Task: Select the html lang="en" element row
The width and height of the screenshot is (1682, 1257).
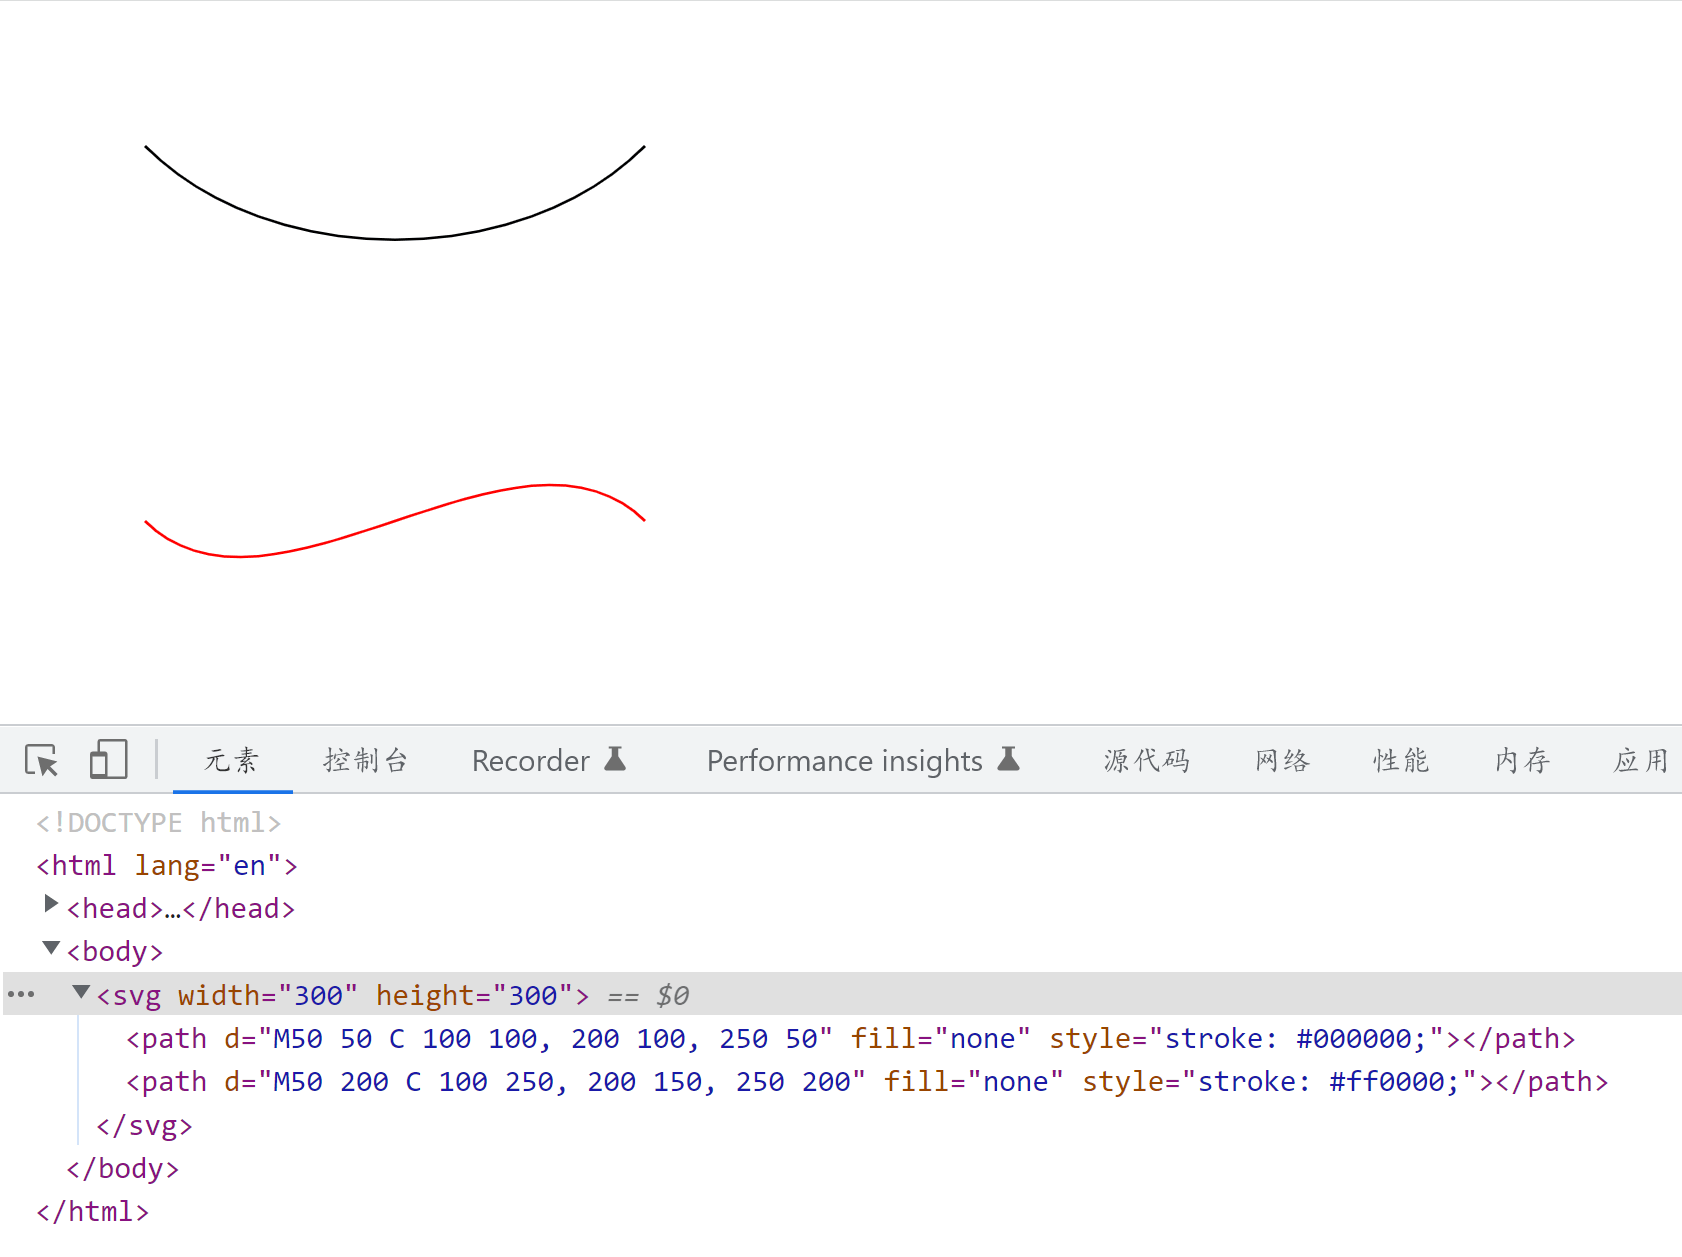Action: (x=167, y=865)
